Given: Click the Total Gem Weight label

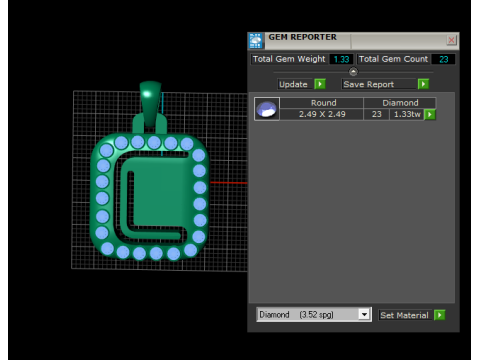Looking at the screenshot, I should point(289,59).
